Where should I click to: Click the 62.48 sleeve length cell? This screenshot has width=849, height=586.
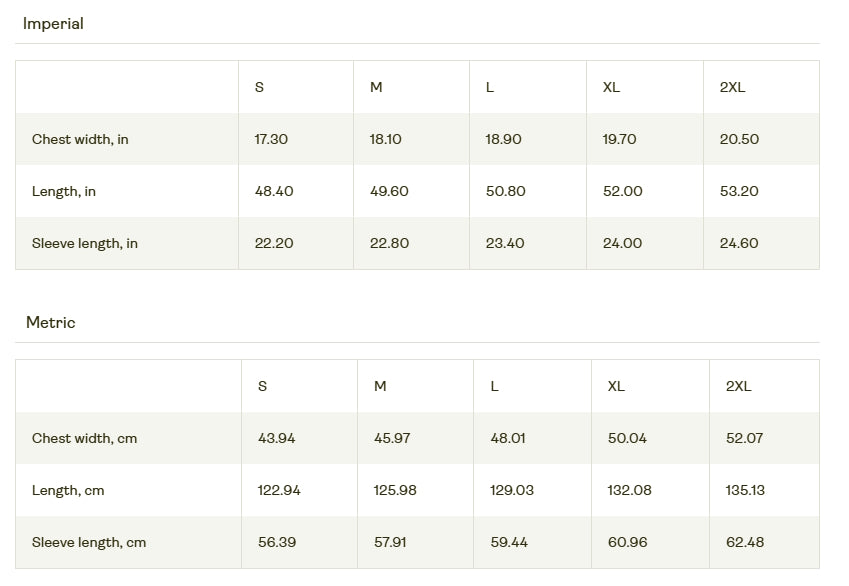click(745, 542)
